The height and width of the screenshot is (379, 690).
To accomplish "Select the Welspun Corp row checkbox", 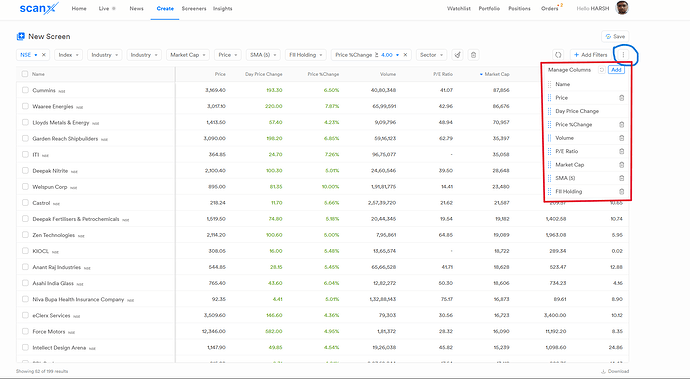I will (x=25, y=187).
